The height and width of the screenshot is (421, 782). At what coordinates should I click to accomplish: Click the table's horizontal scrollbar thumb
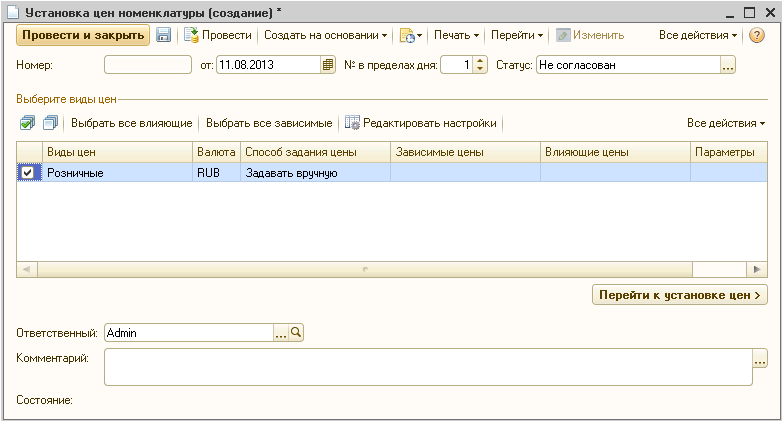[x=365, y=269]
